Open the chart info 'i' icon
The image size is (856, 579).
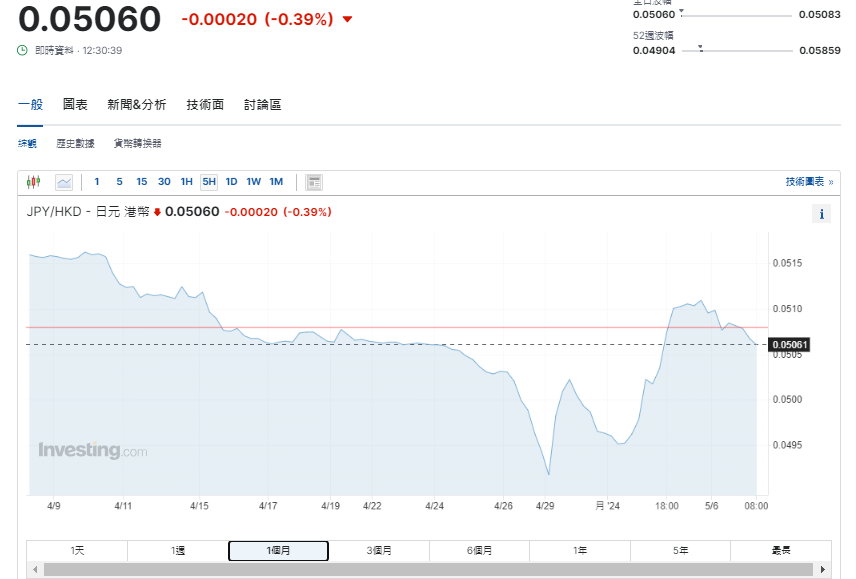[820, 213]
